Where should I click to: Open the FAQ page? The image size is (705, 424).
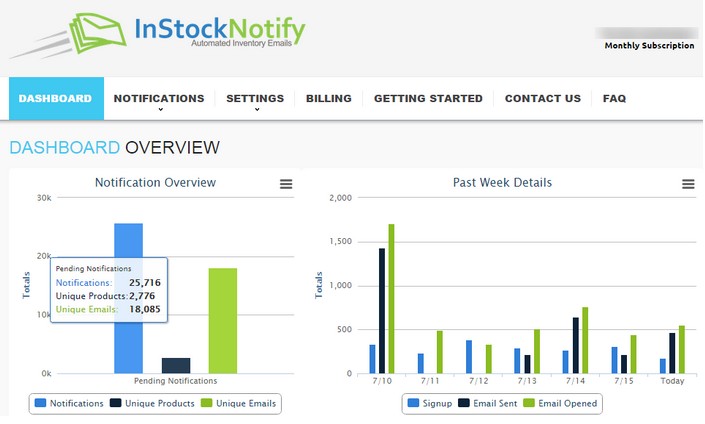pyautogui.click(x=614, y=99)
